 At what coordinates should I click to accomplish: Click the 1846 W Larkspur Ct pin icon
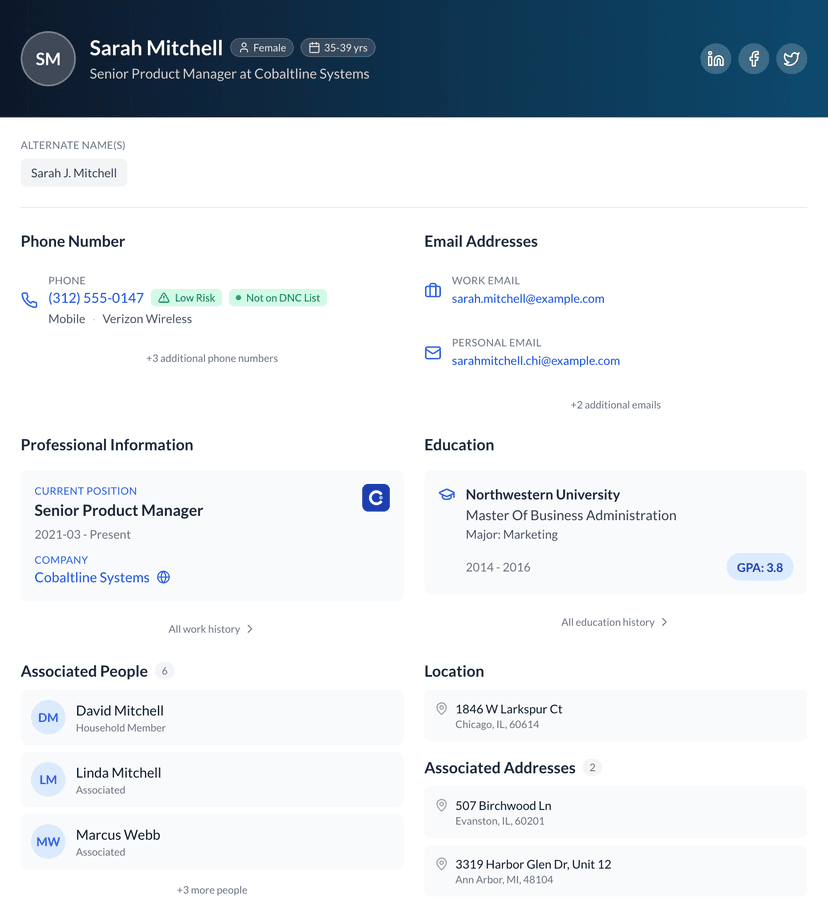441,709
